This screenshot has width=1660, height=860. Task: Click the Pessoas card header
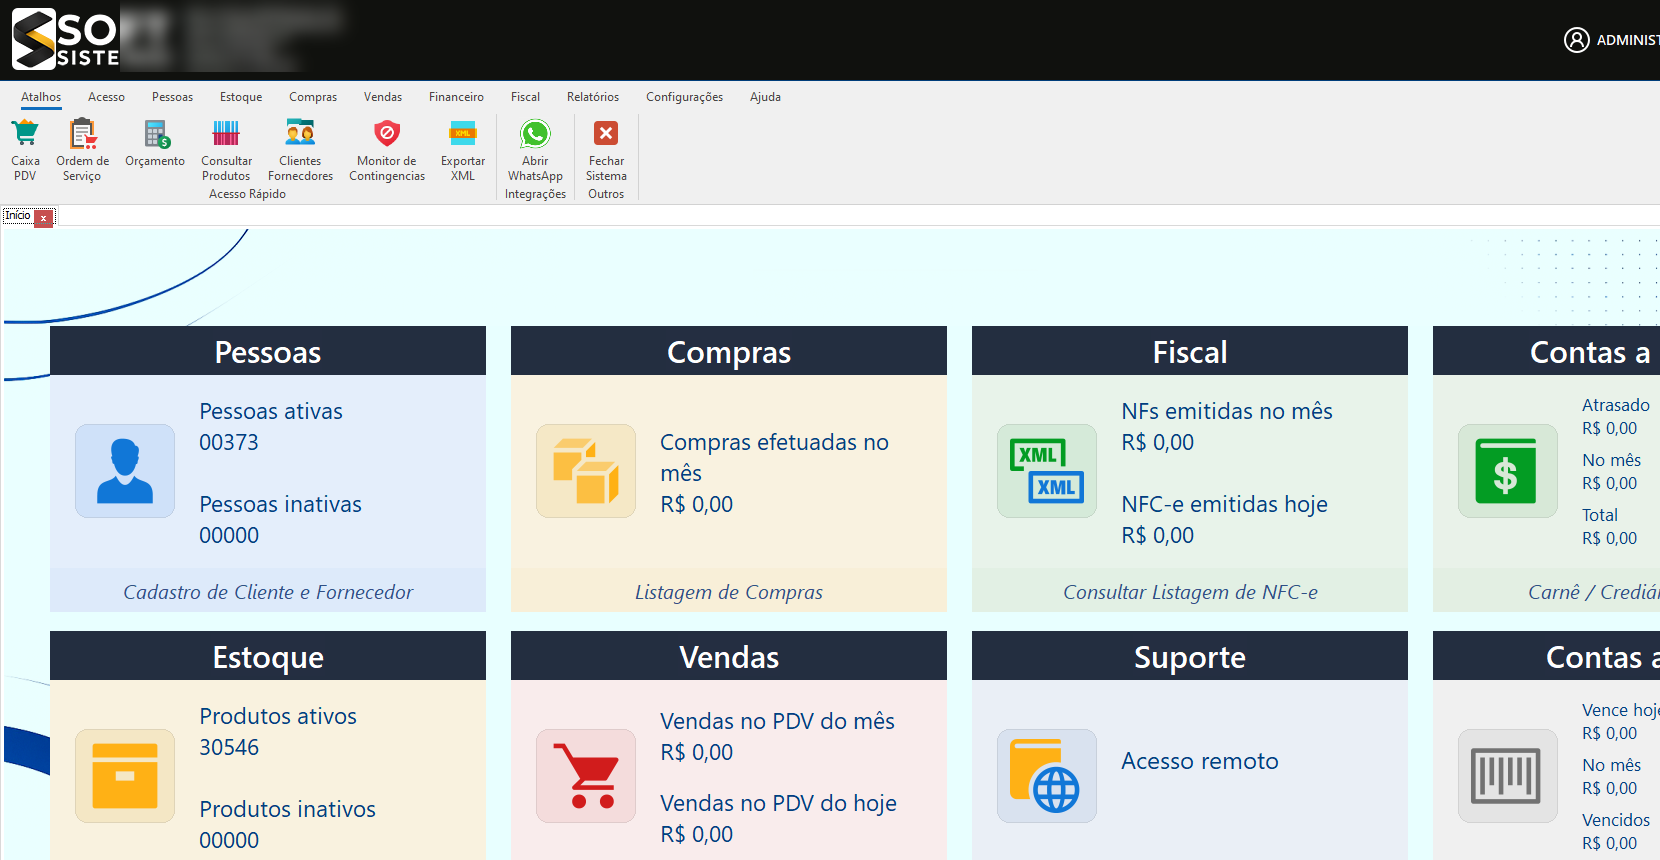coord(268,351)
